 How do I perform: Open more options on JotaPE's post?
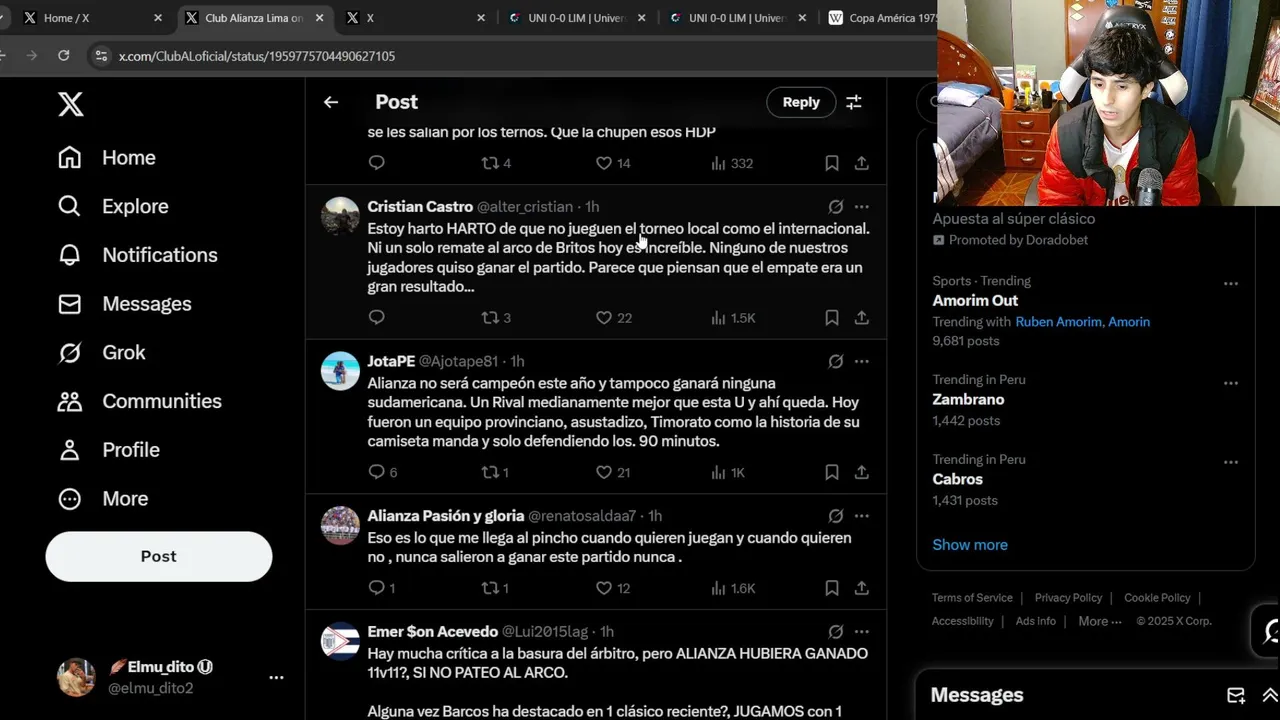coord(861,361)
